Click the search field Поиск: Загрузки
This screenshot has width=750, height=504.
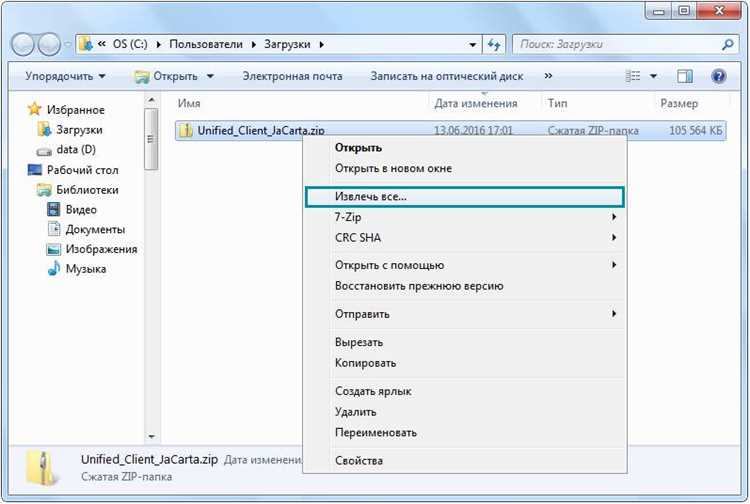pos(617,45)
